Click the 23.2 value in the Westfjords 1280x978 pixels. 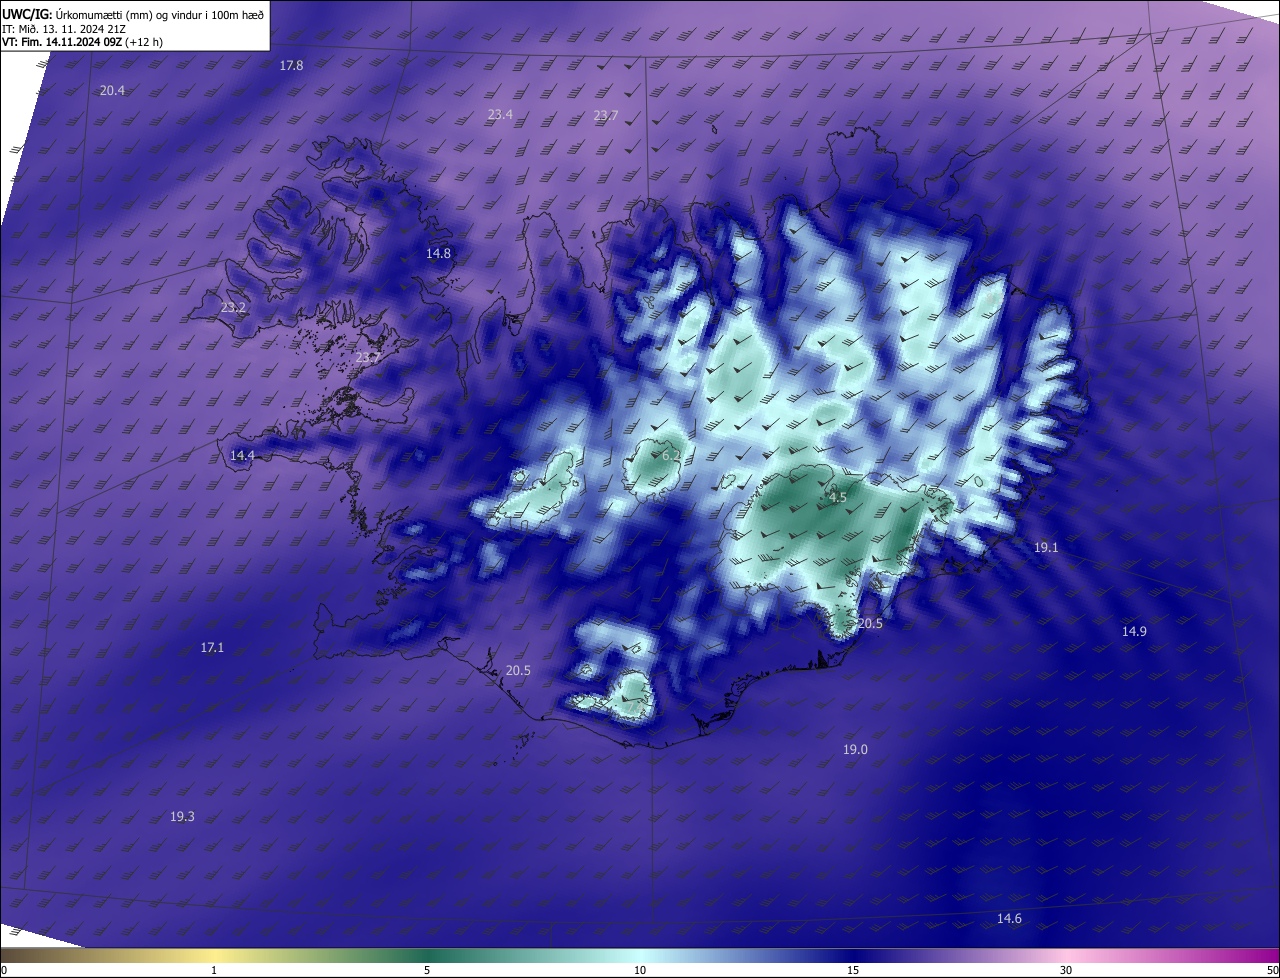pyautogui.click(x=233, y=307)
